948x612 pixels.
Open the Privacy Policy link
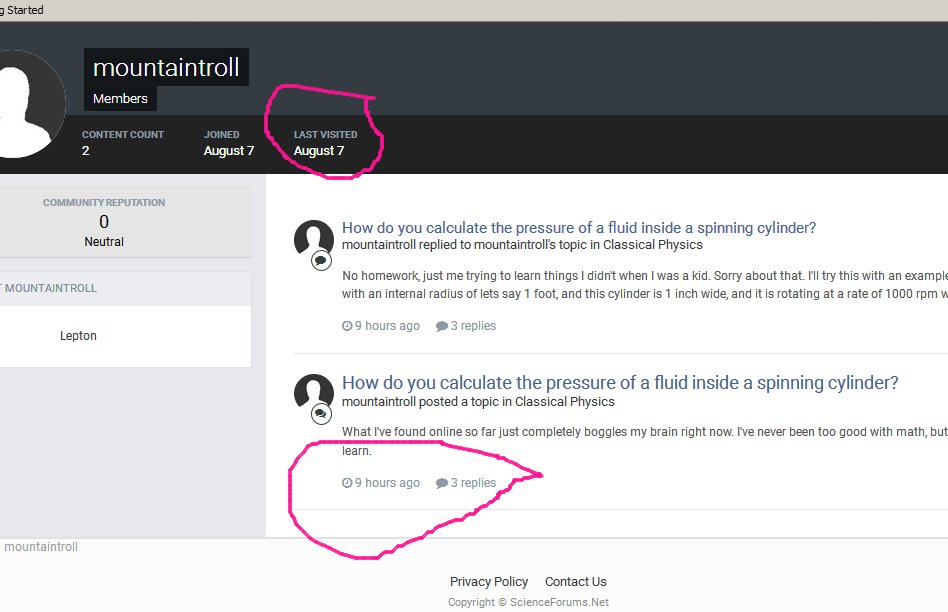tap(488, 582)
